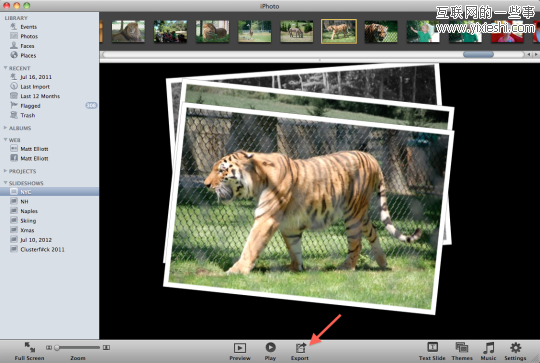Select the child in green shirt thumbnail
Viewport: 540px width, 363px height.
tap(423, 31)
